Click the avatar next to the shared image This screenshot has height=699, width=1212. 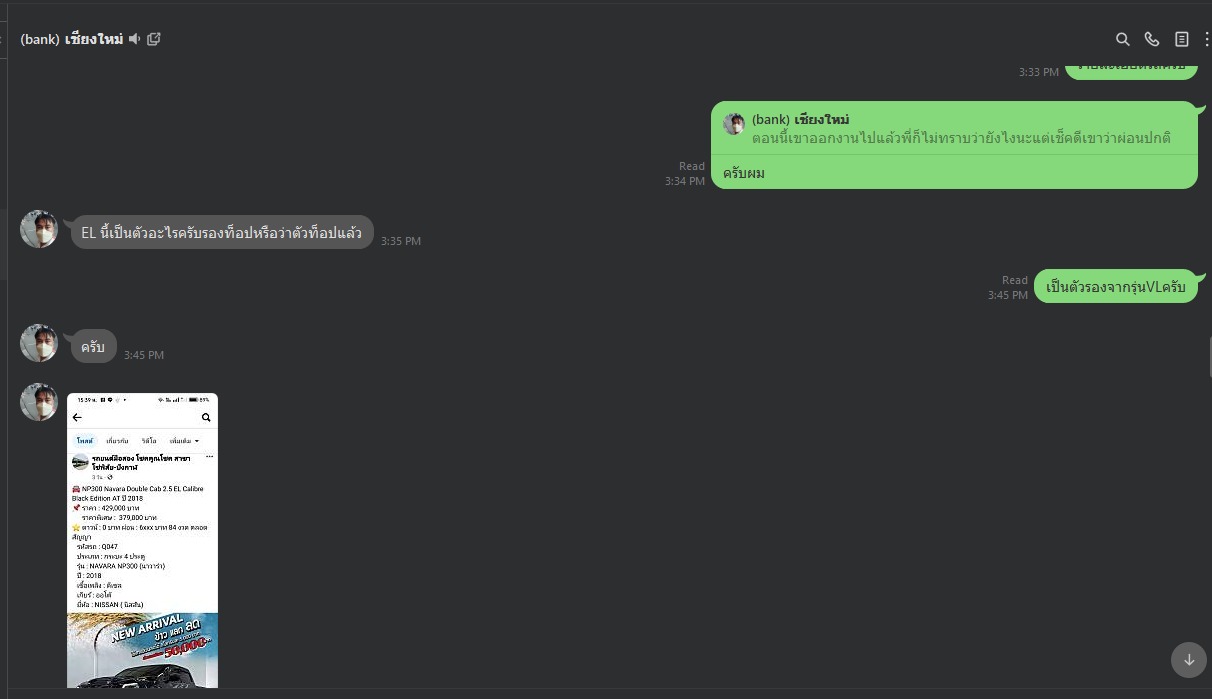click(x=39, y=402)
